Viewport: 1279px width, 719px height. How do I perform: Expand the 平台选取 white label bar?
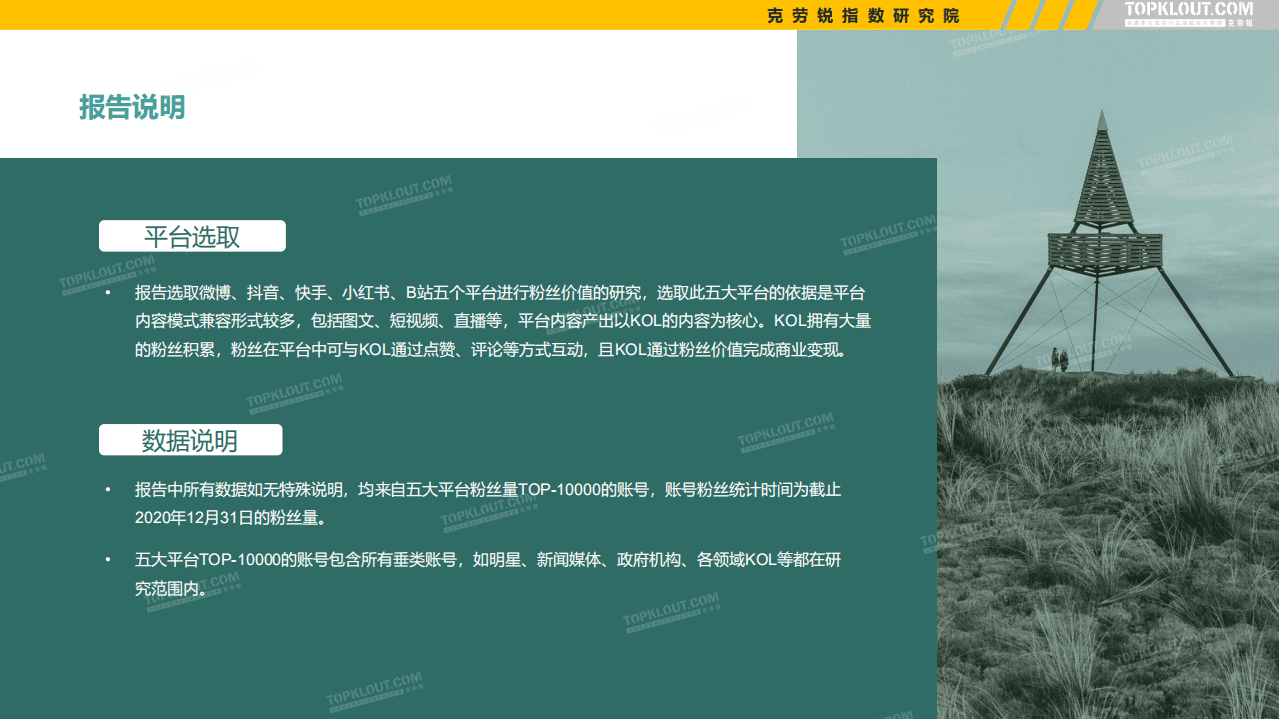click(x=191, y=235)
